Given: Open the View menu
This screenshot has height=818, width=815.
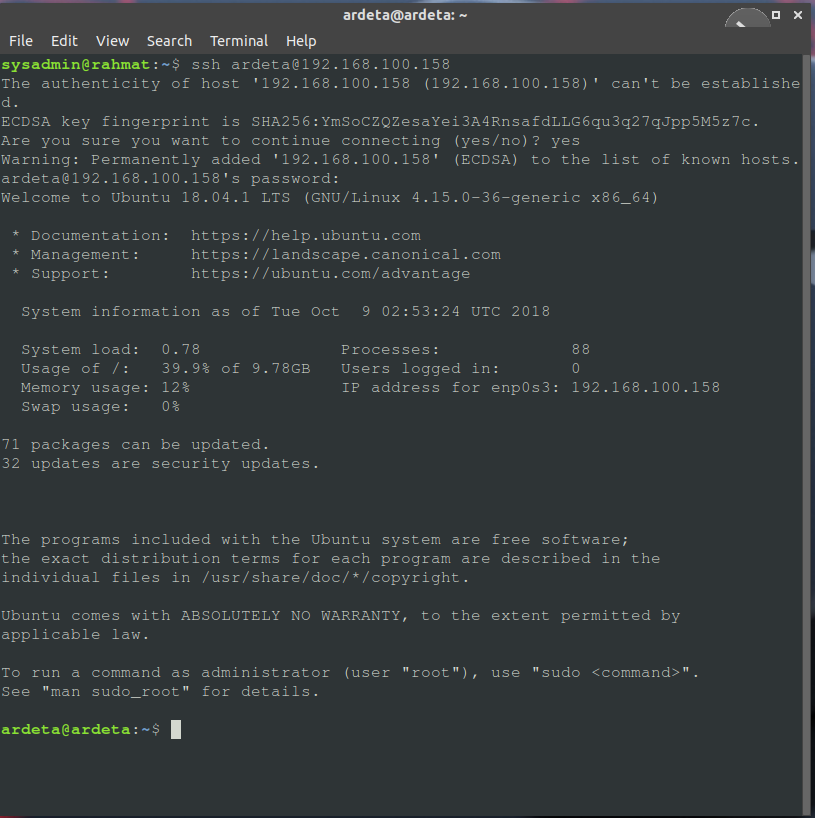Looking at the screenshot, I should pyautogui.click(x=112, y=41).
